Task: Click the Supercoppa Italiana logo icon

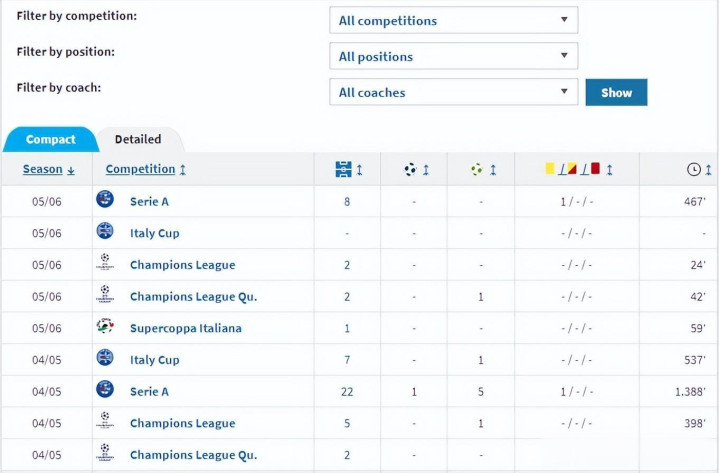Action: click(x=105, y=327)
